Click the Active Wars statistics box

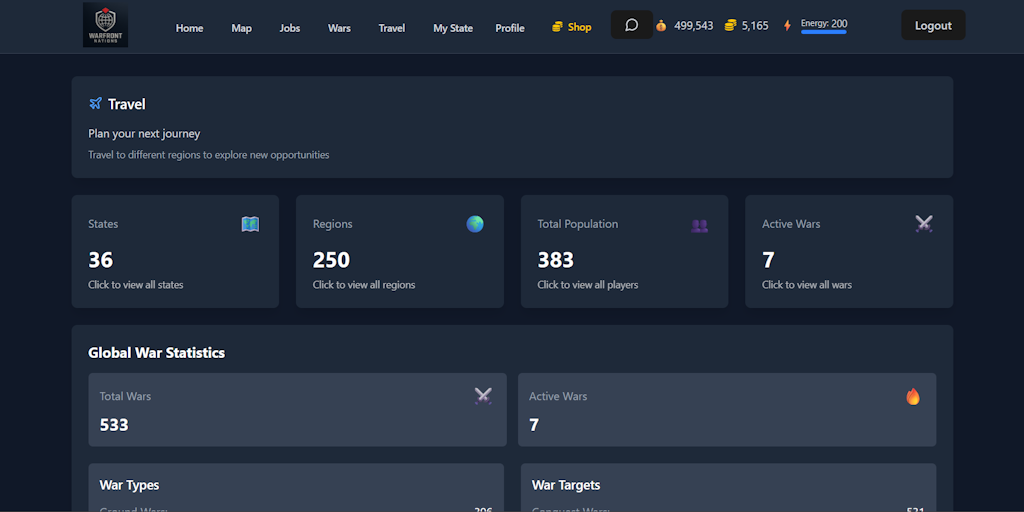pos(727,409)
